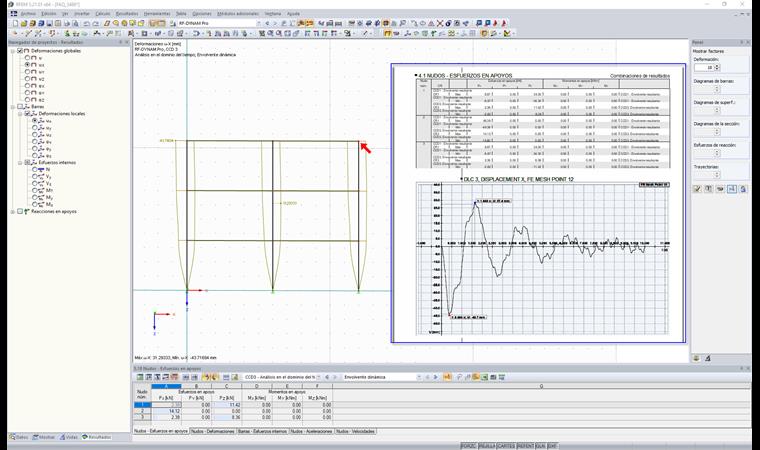Expand Reacciones en apoyos tree node
This screenshot has height=450, width=760.
13,211
